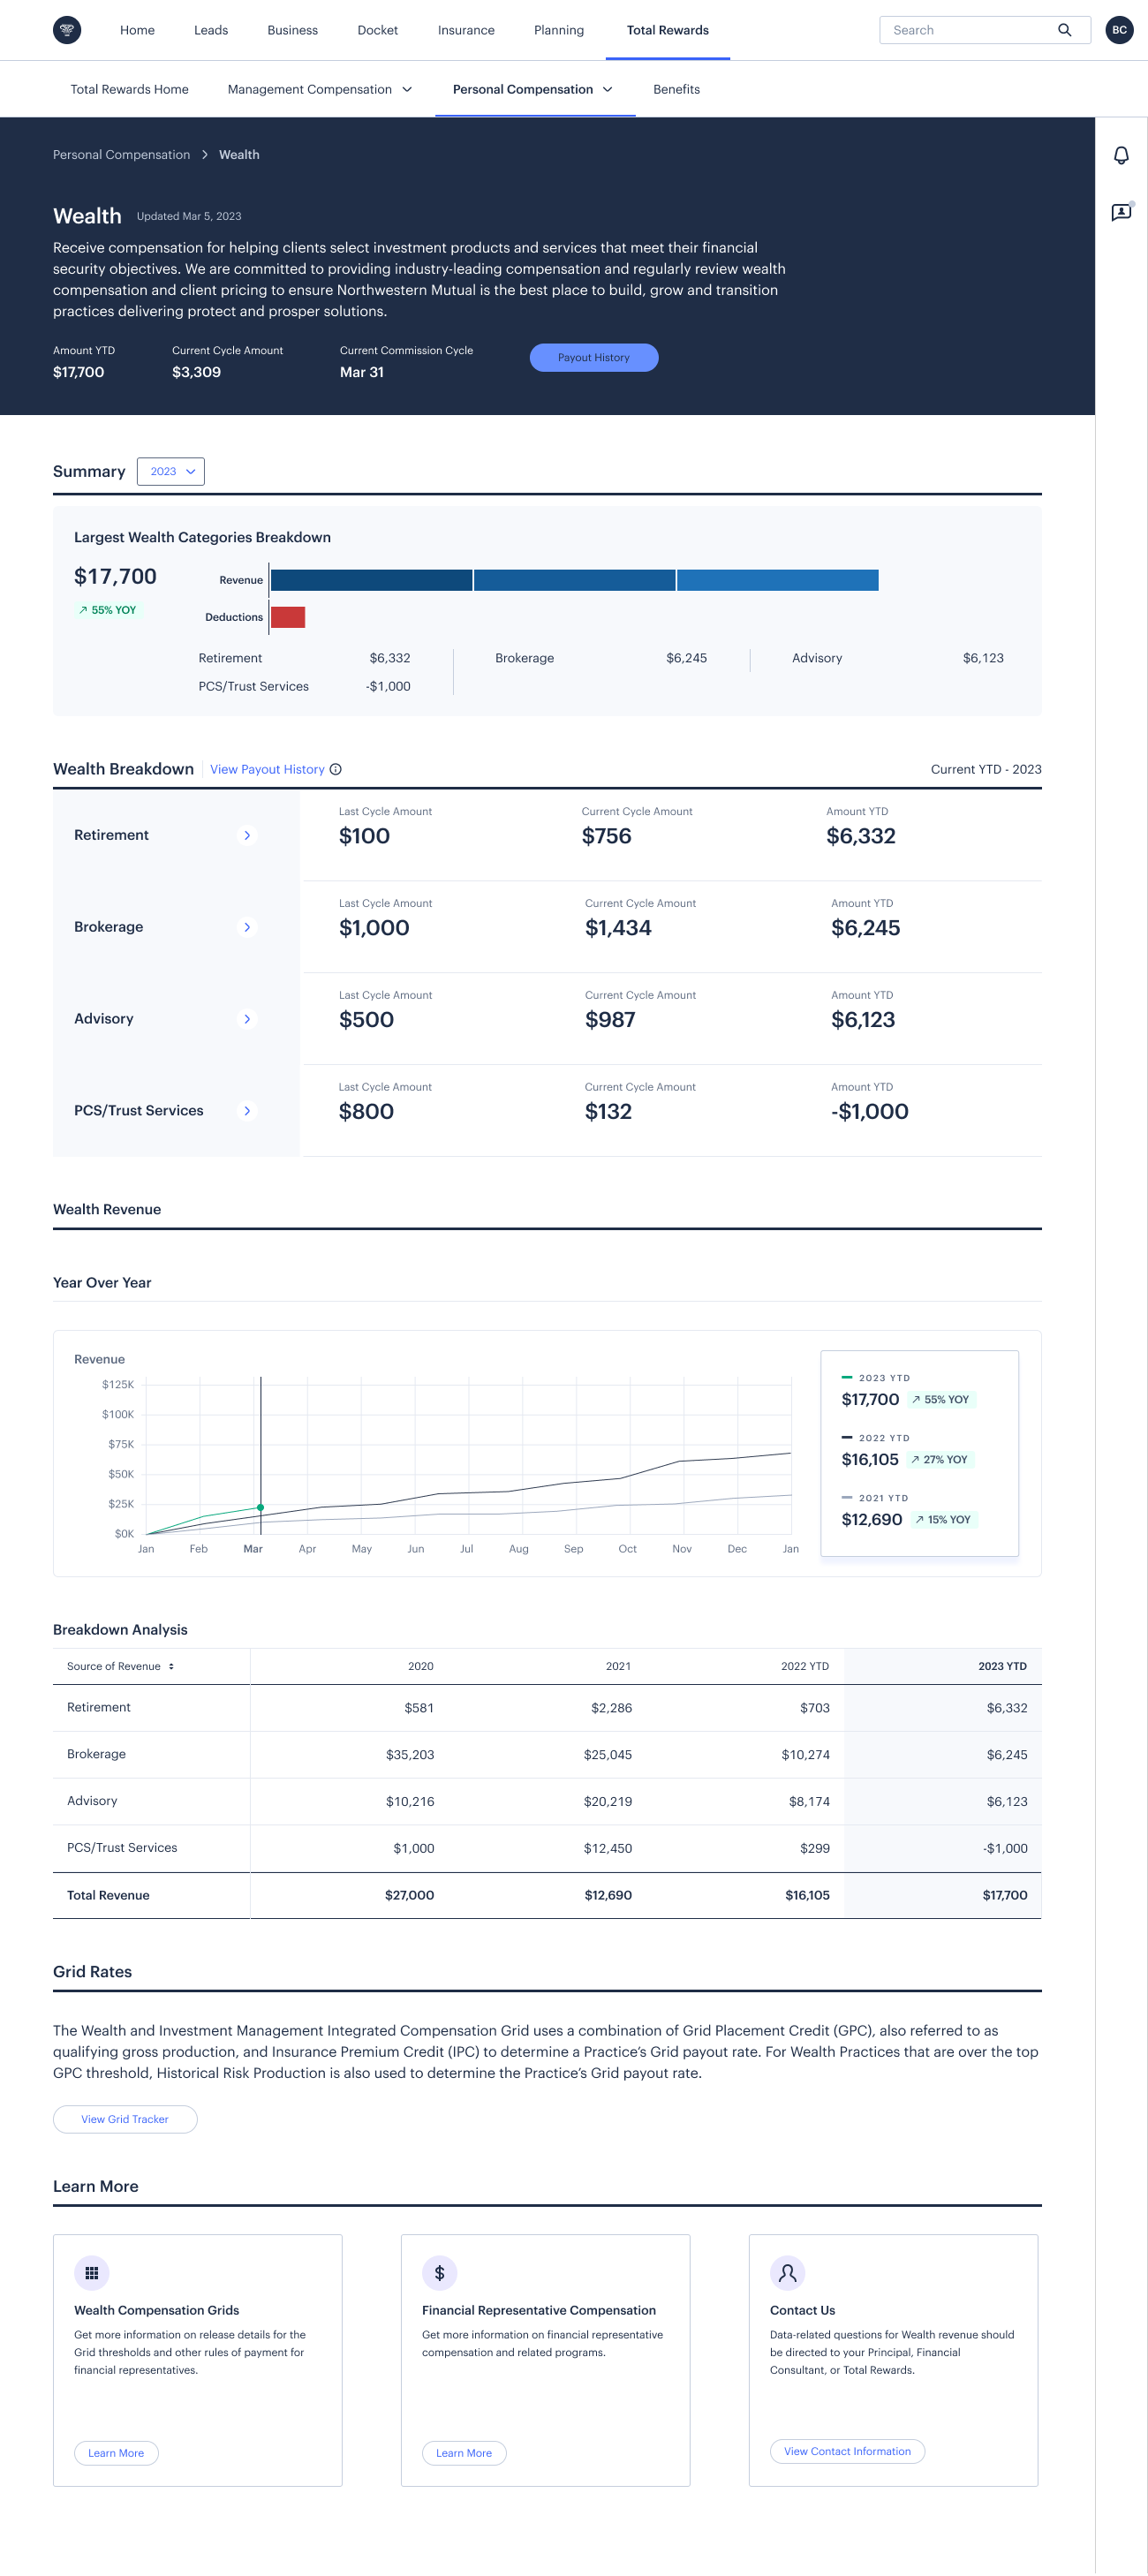Open PCS/Trust Services row chevron arrow
Screen dimensions: 1148x2576
point(247,1111)
